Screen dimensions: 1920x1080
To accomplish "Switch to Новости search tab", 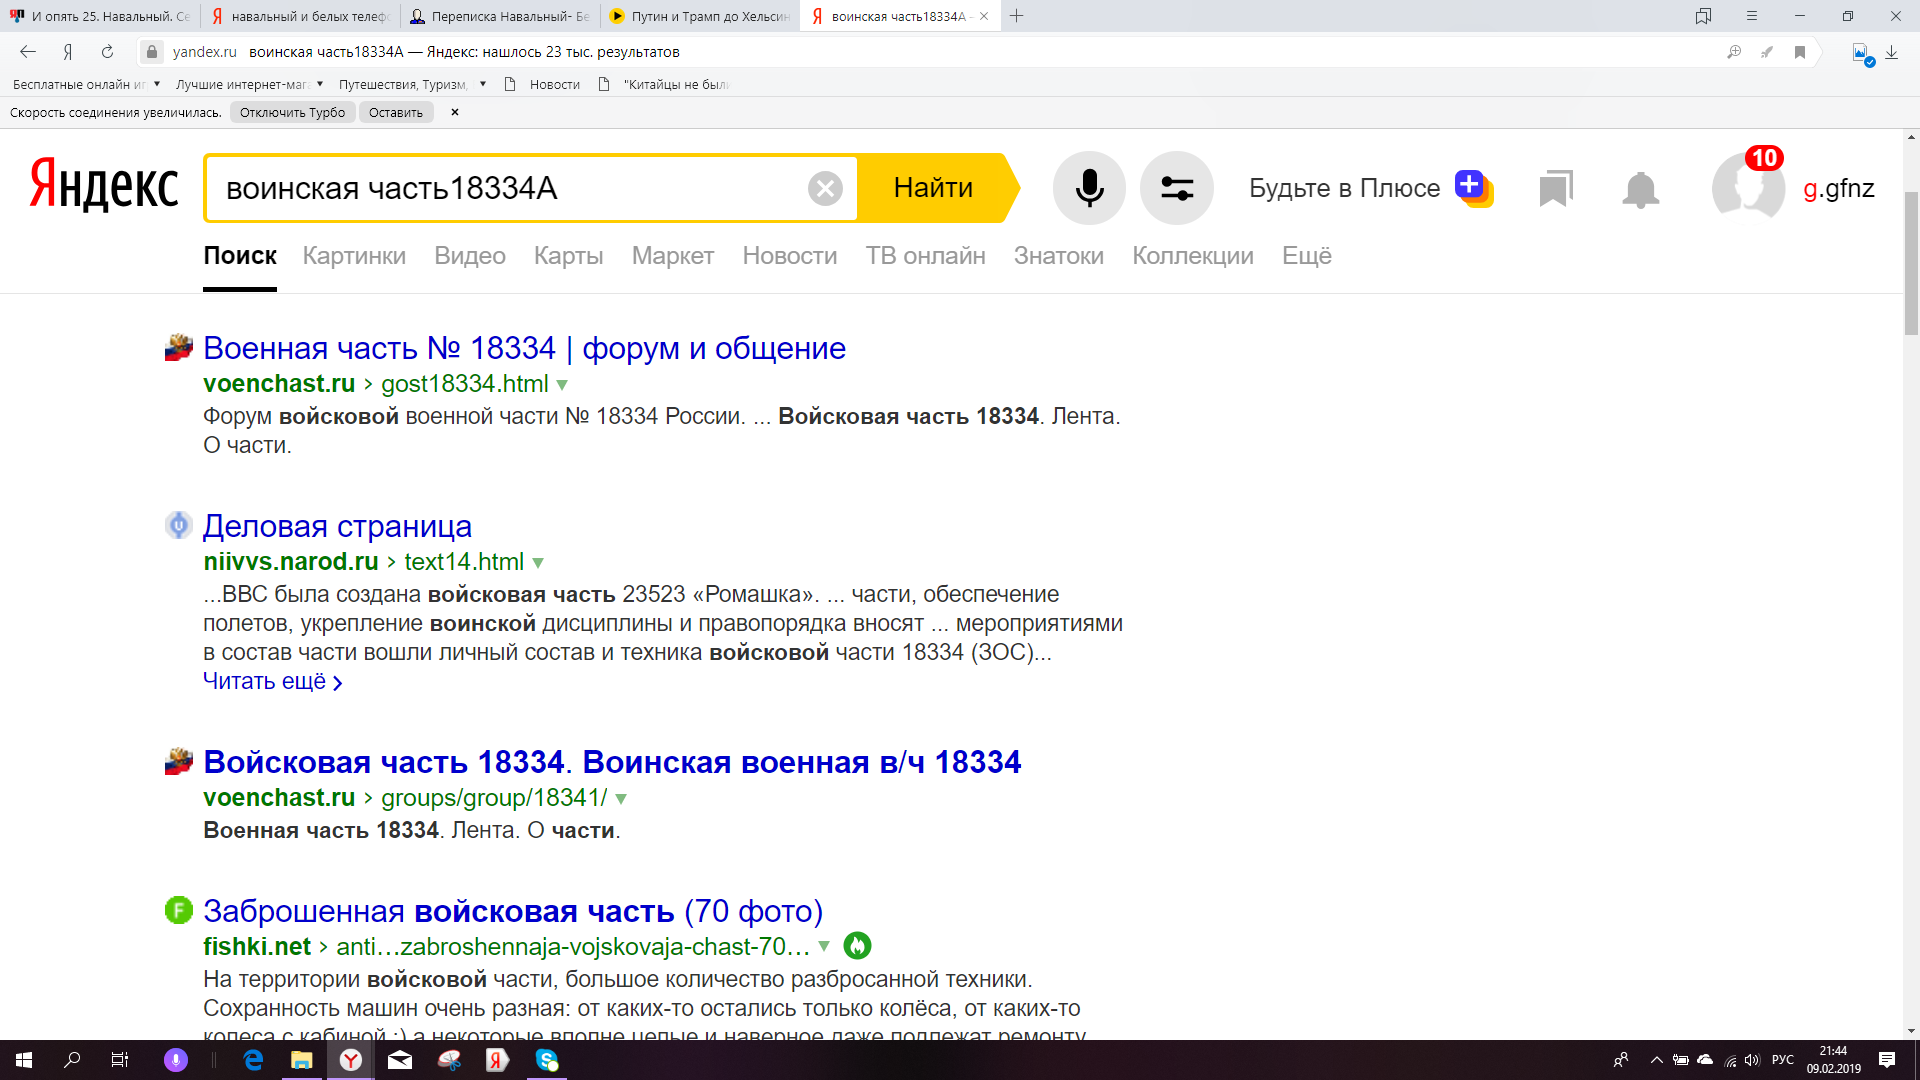I will 790,256.
